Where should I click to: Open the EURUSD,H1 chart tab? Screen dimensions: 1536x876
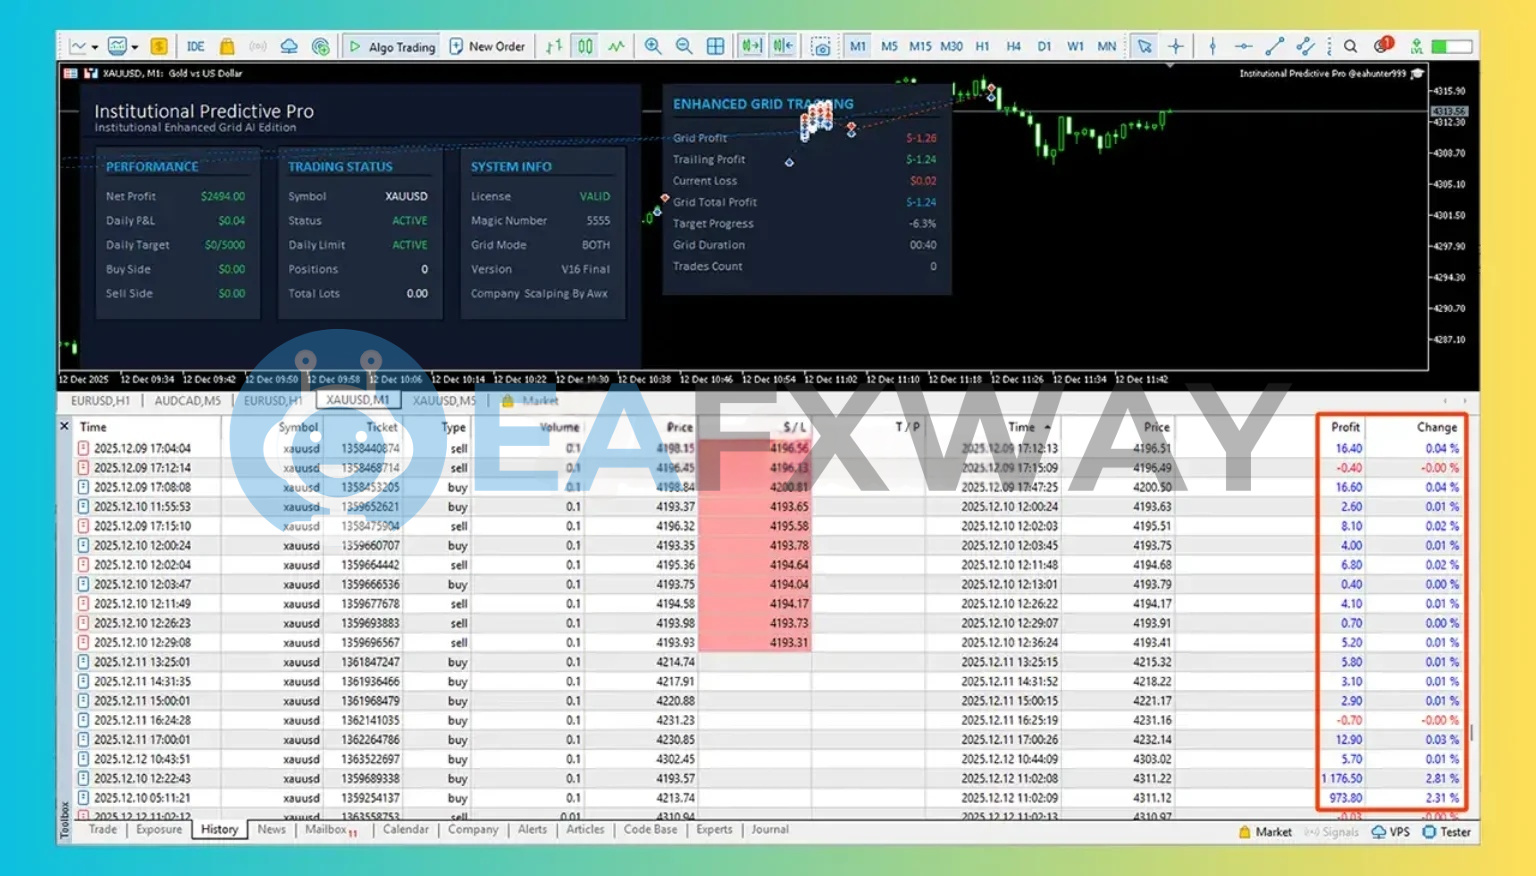click(x=100, y=401)
